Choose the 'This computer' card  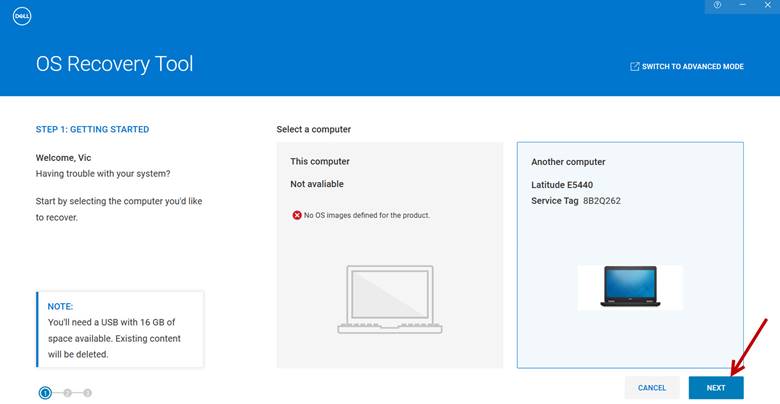click(x=389, y=254)
